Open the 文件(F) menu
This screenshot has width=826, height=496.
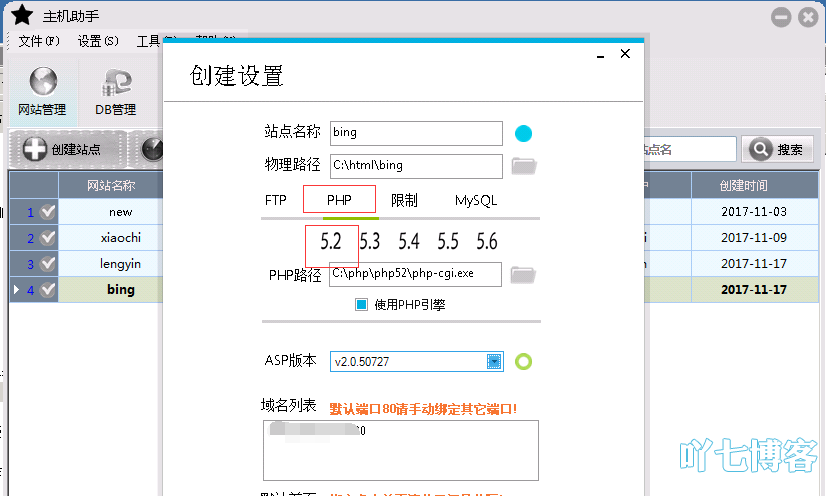40,41
